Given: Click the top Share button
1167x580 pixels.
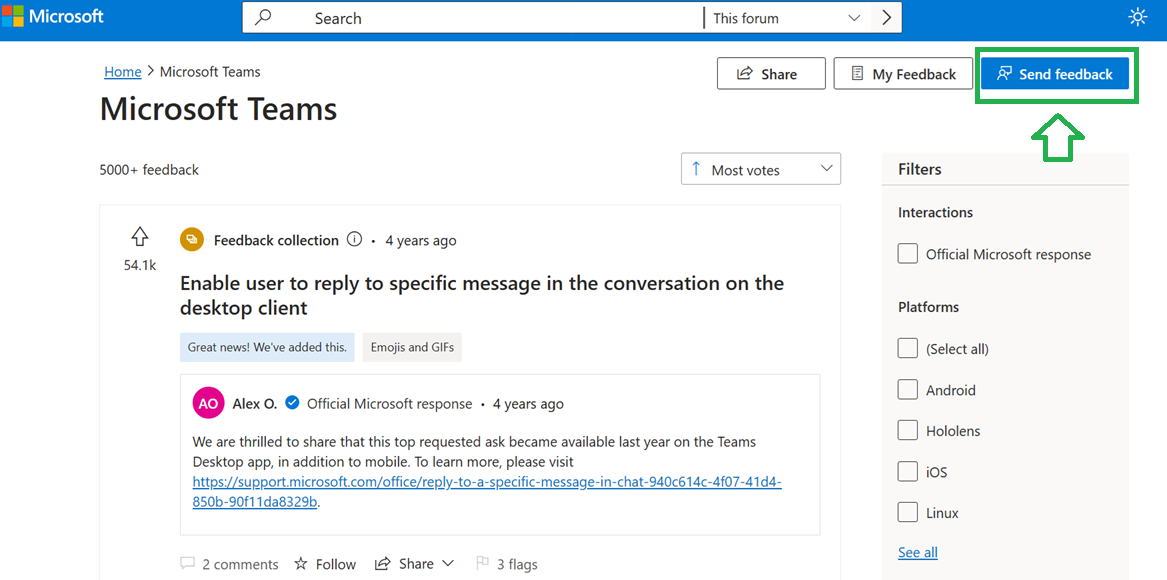Looking at the screenshot, I should [771, 74].
